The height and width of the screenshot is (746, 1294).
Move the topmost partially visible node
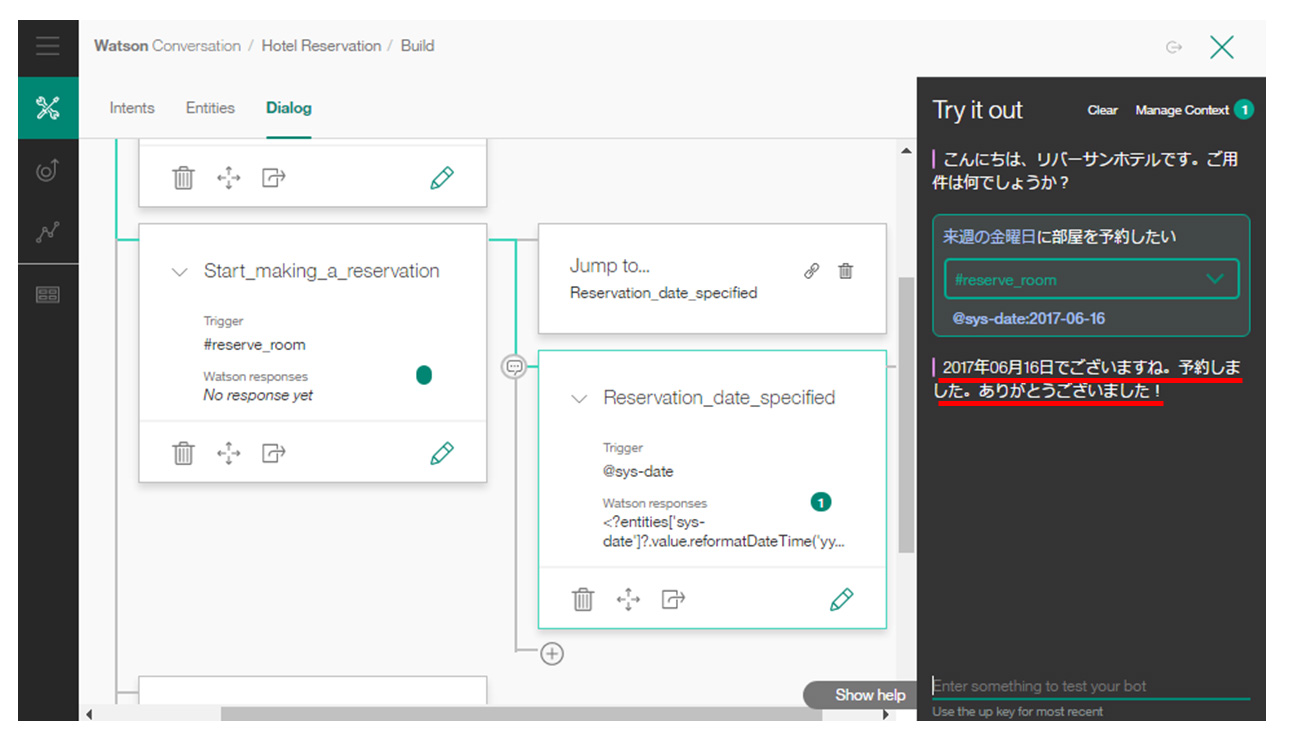coord(229,178)
